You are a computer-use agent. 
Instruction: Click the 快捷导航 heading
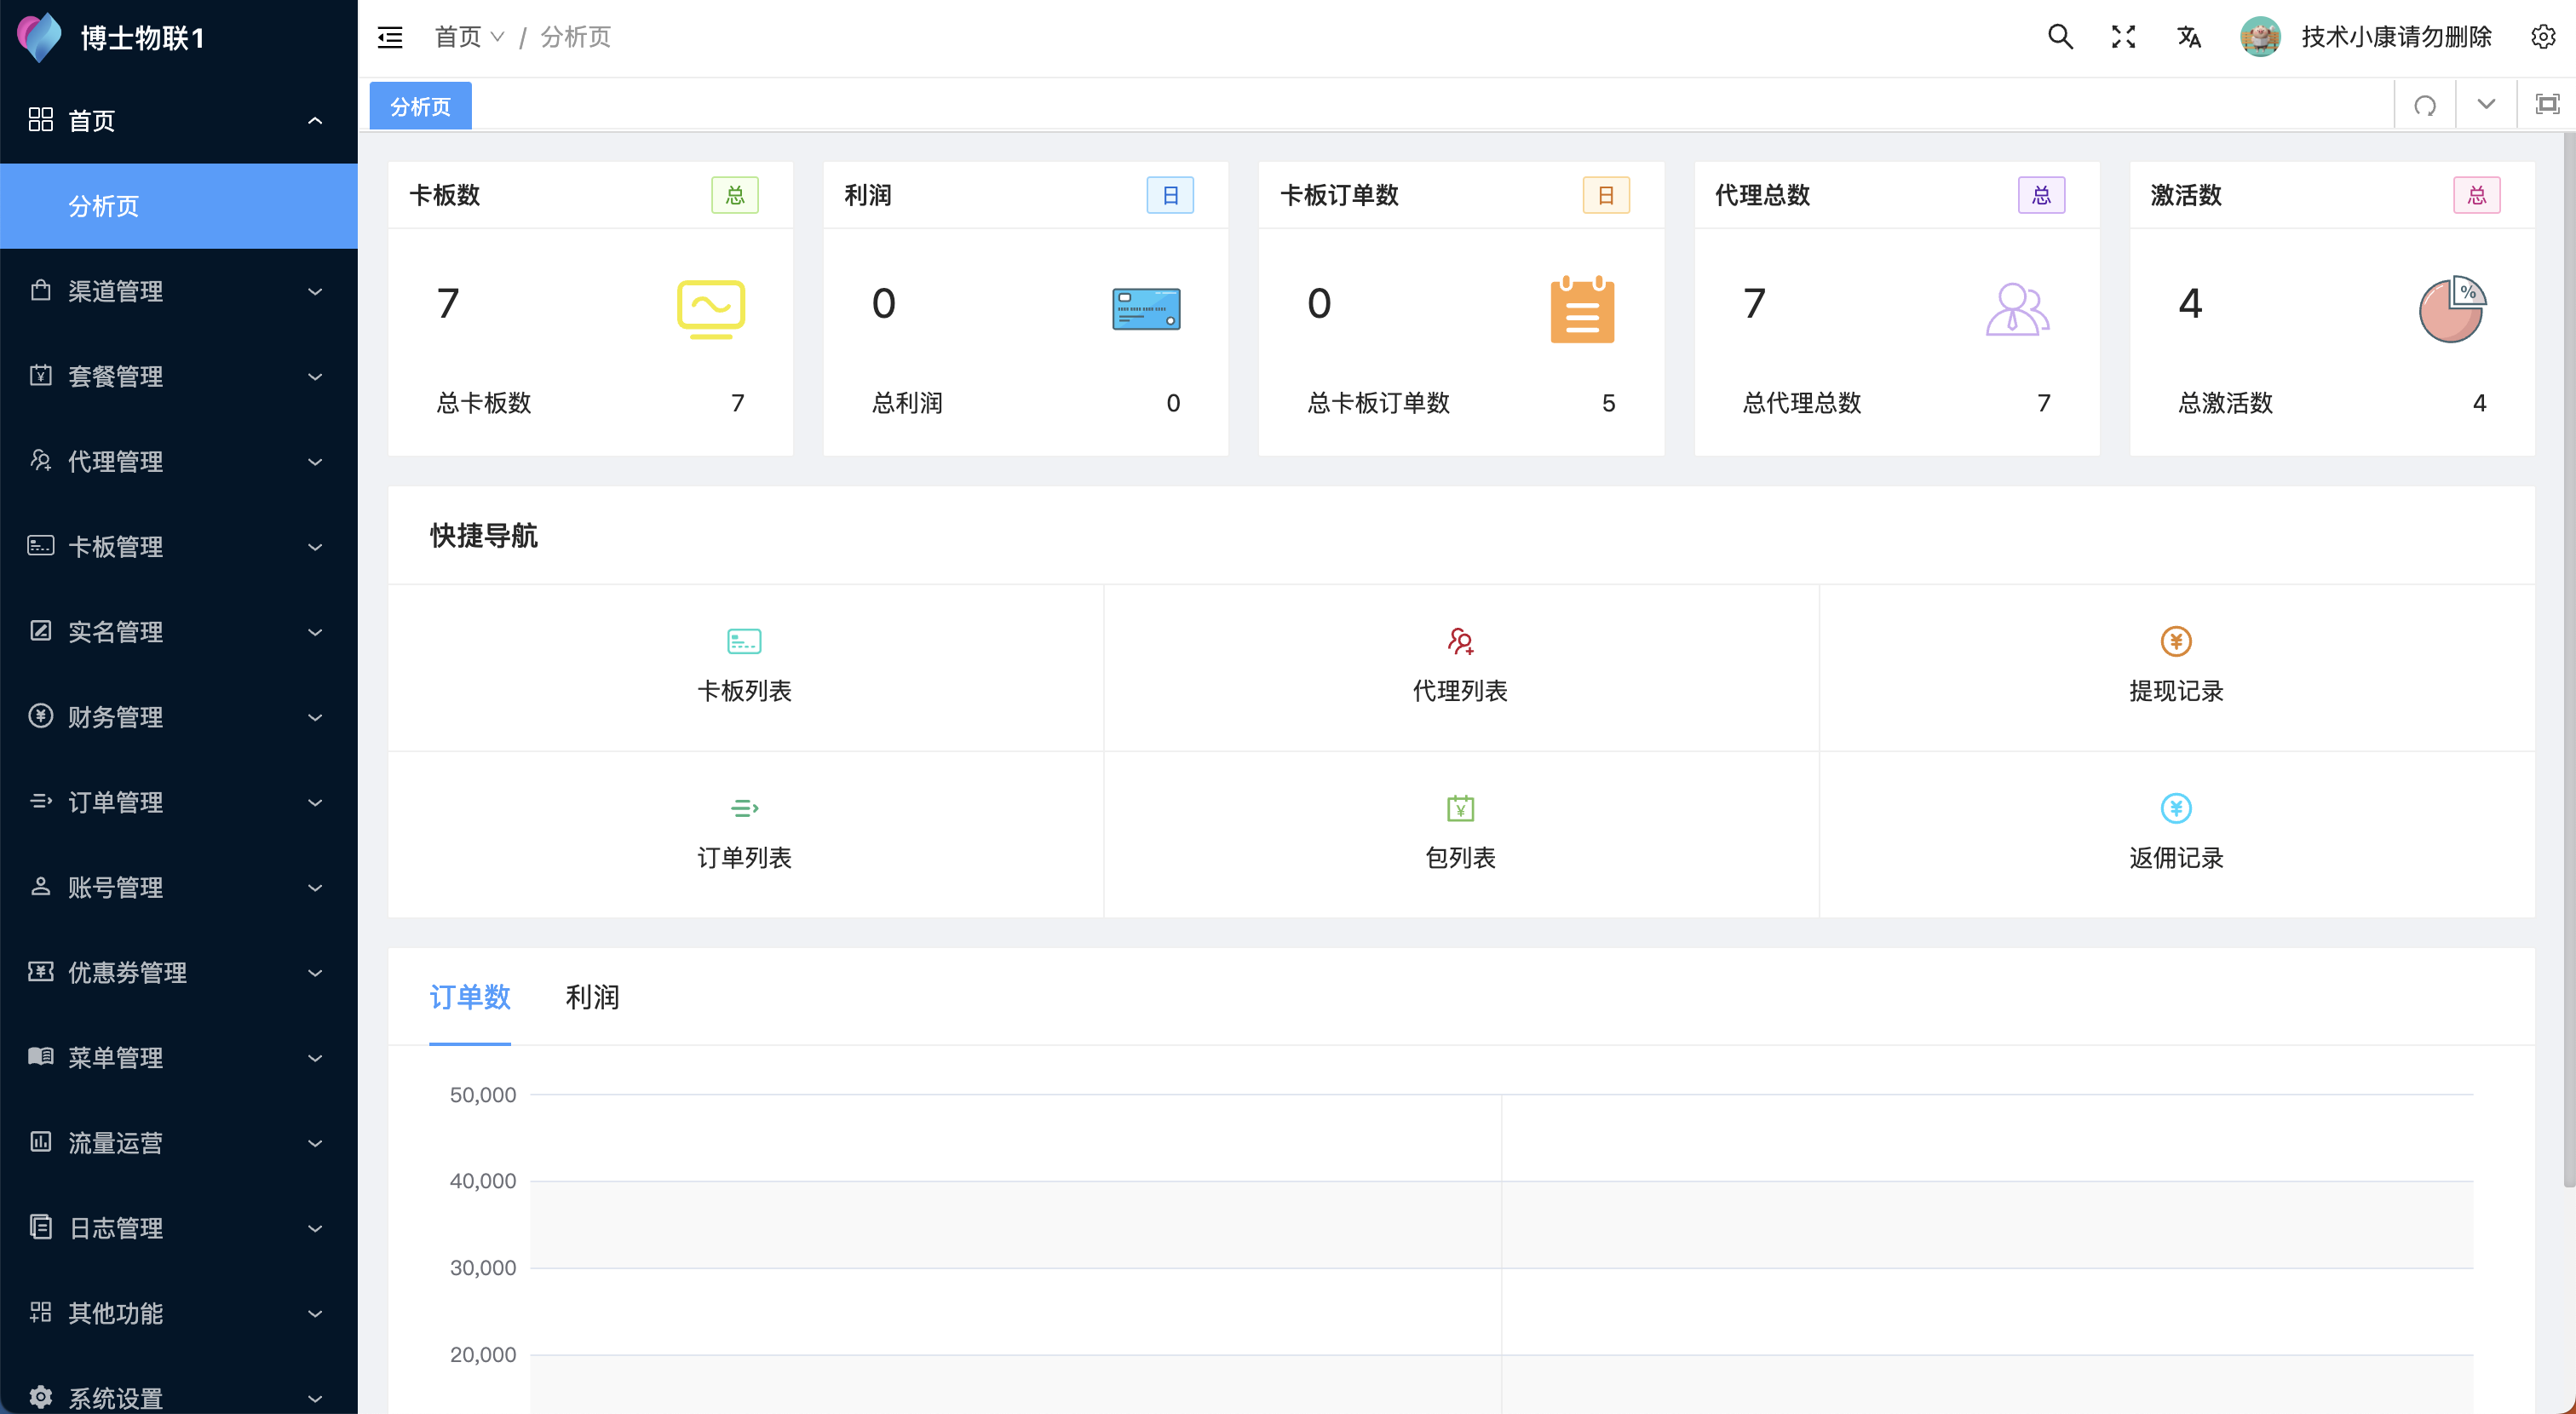point(484,535)
